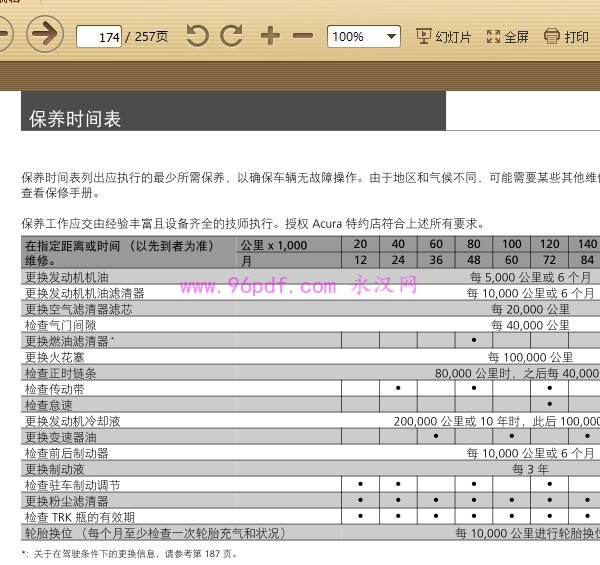Zoom in with the plus icon

270,37
